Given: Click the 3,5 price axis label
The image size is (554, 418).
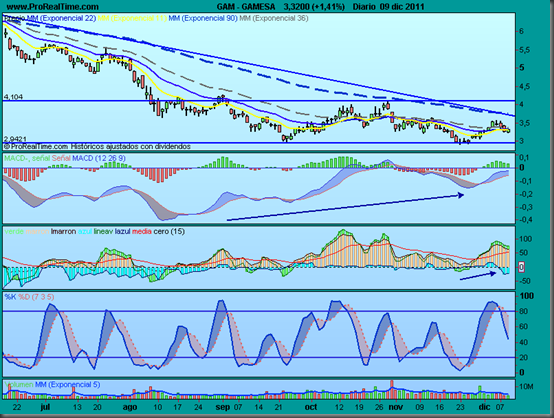Looking at the screenshot, I should [525, 123].
